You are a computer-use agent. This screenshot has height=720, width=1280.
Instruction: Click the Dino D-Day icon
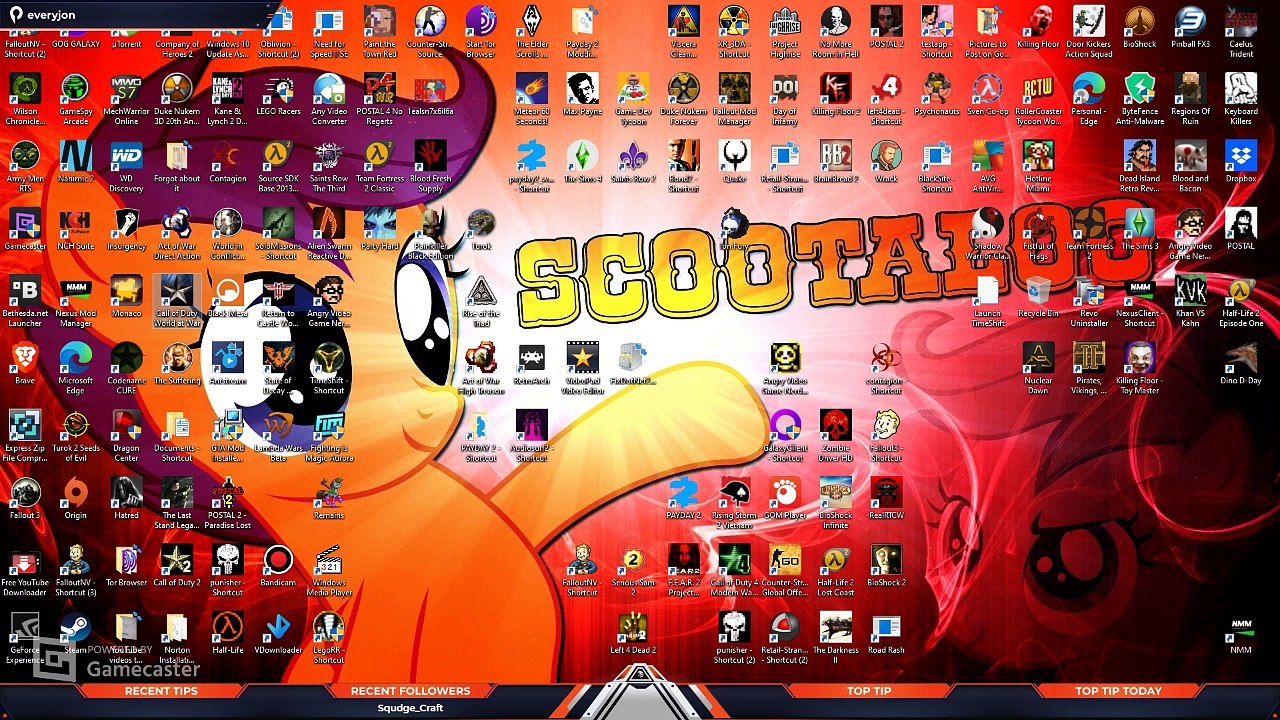coord(1241,364)
